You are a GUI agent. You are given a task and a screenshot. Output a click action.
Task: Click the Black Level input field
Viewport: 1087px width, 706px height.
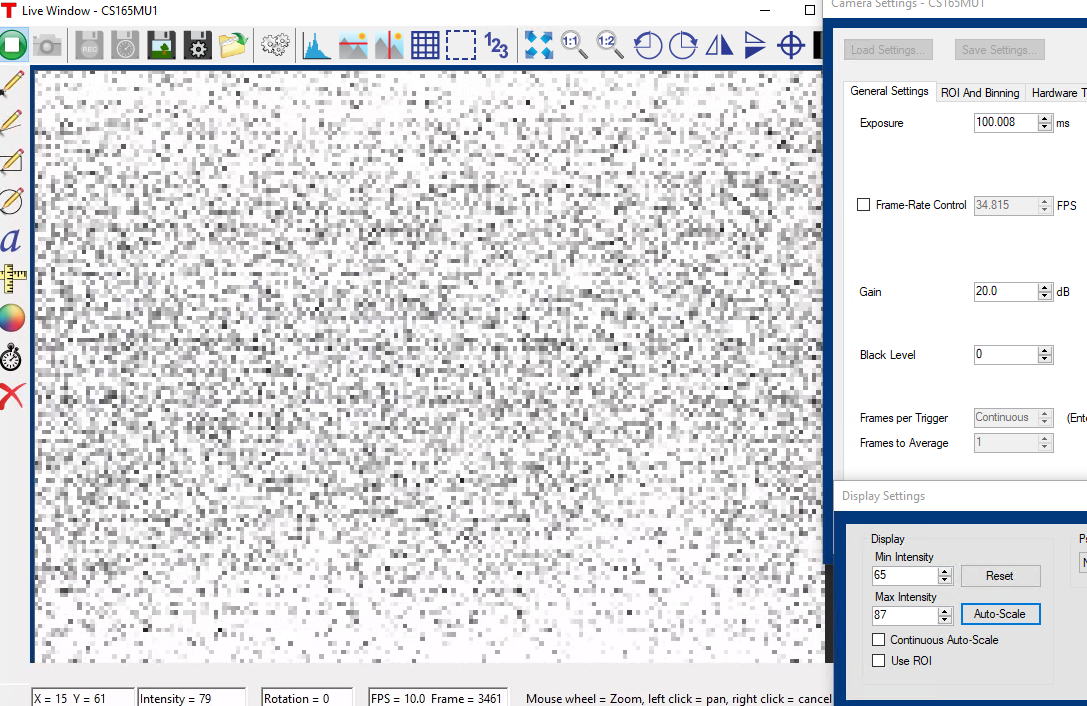[1005, 354]
